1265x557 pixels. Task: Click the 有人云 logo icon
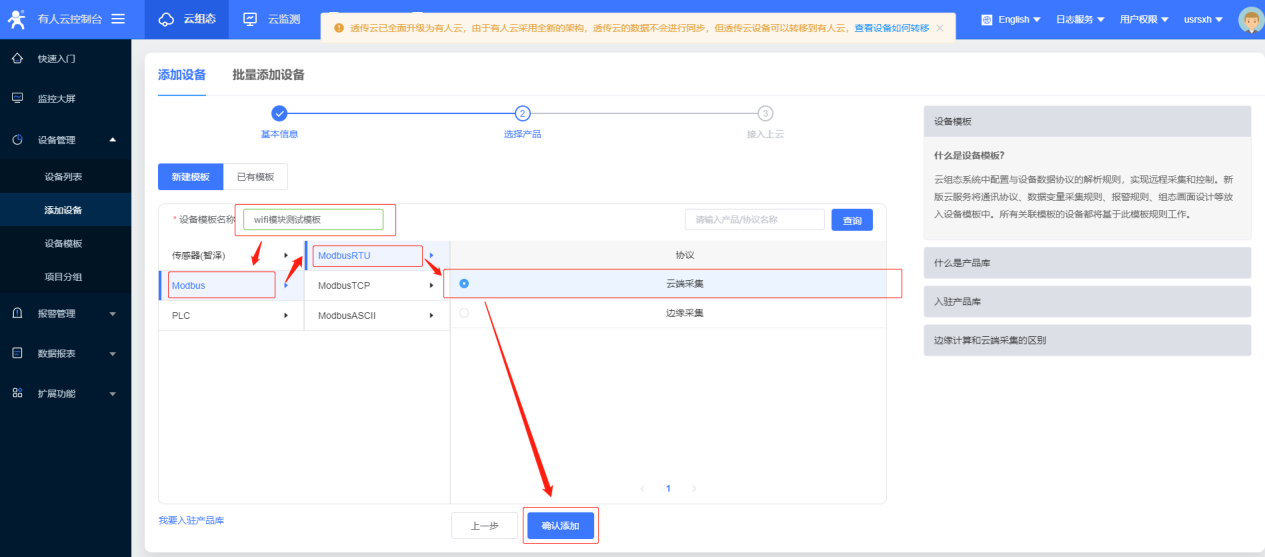[16, 19]
